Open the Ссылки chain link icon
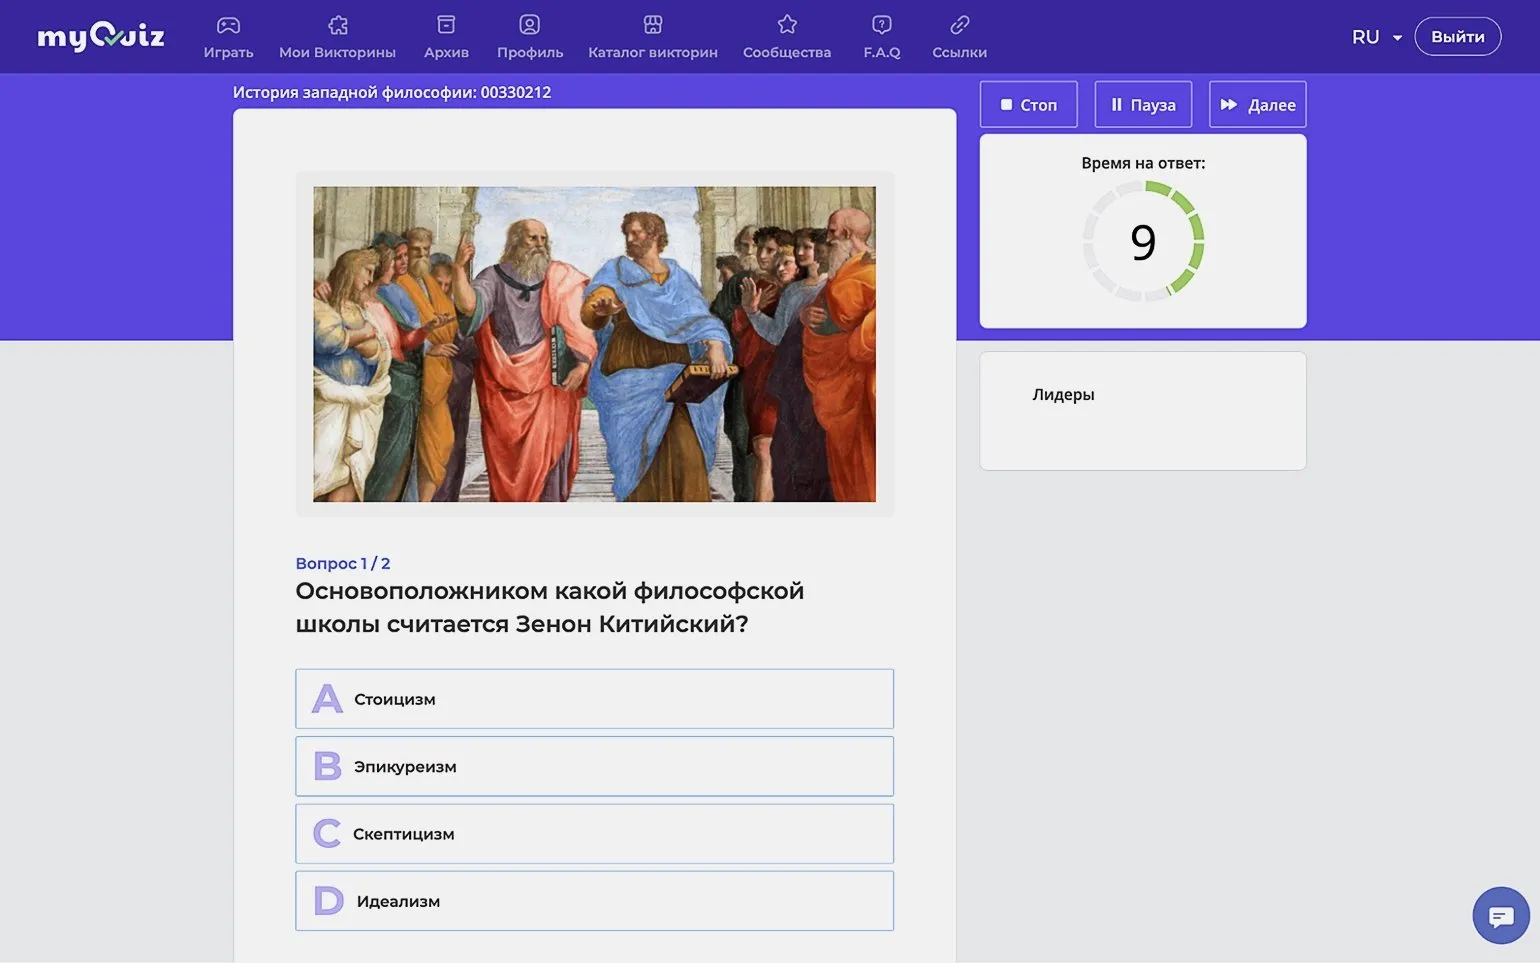This screenshot has height=963, width=1540. [x=959, y=25]
